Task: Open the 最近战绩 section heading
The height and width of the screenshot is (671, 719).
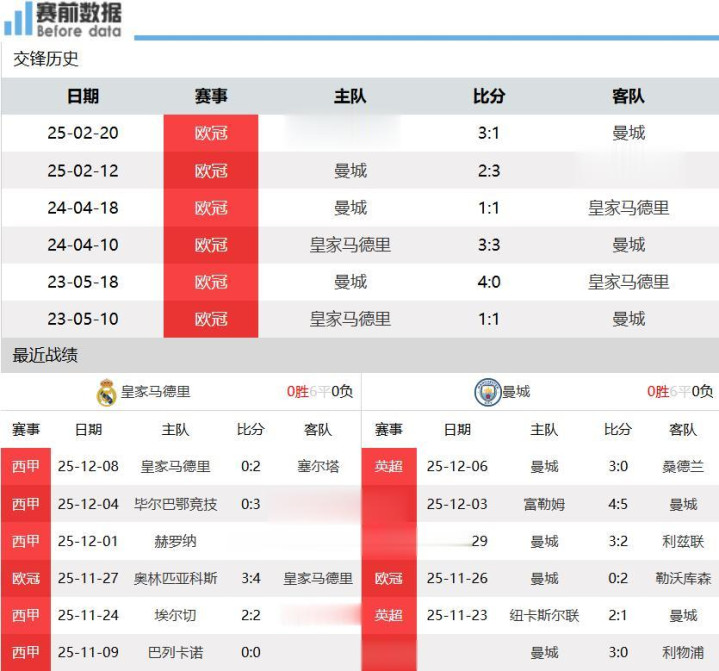Action: coord(45,355)
